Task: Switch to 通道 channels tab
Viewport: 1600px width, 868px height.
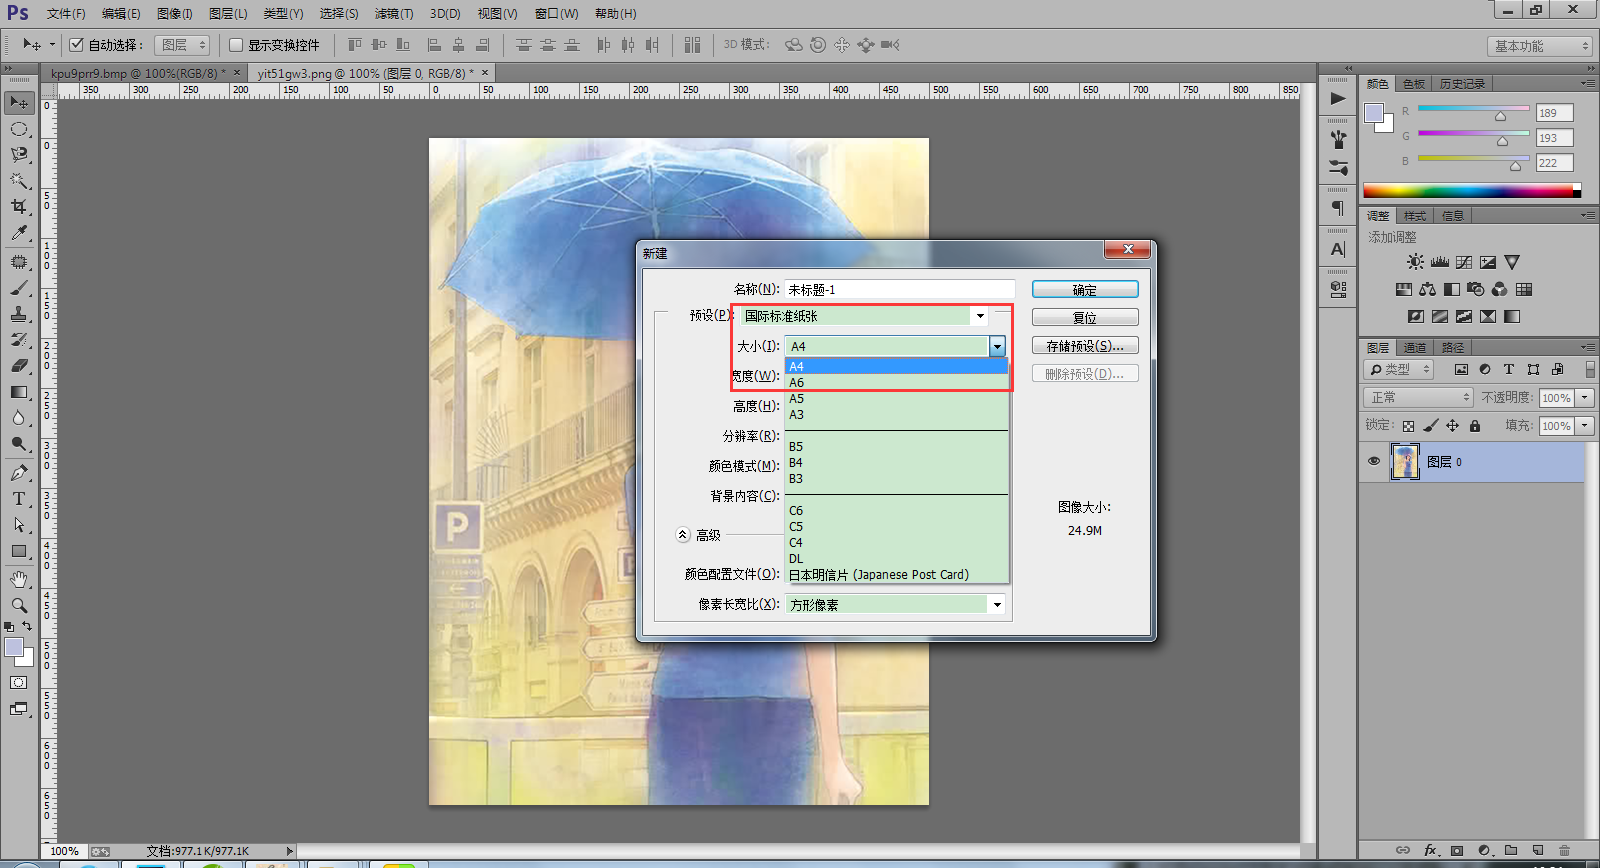Action: pos(1415,348)
